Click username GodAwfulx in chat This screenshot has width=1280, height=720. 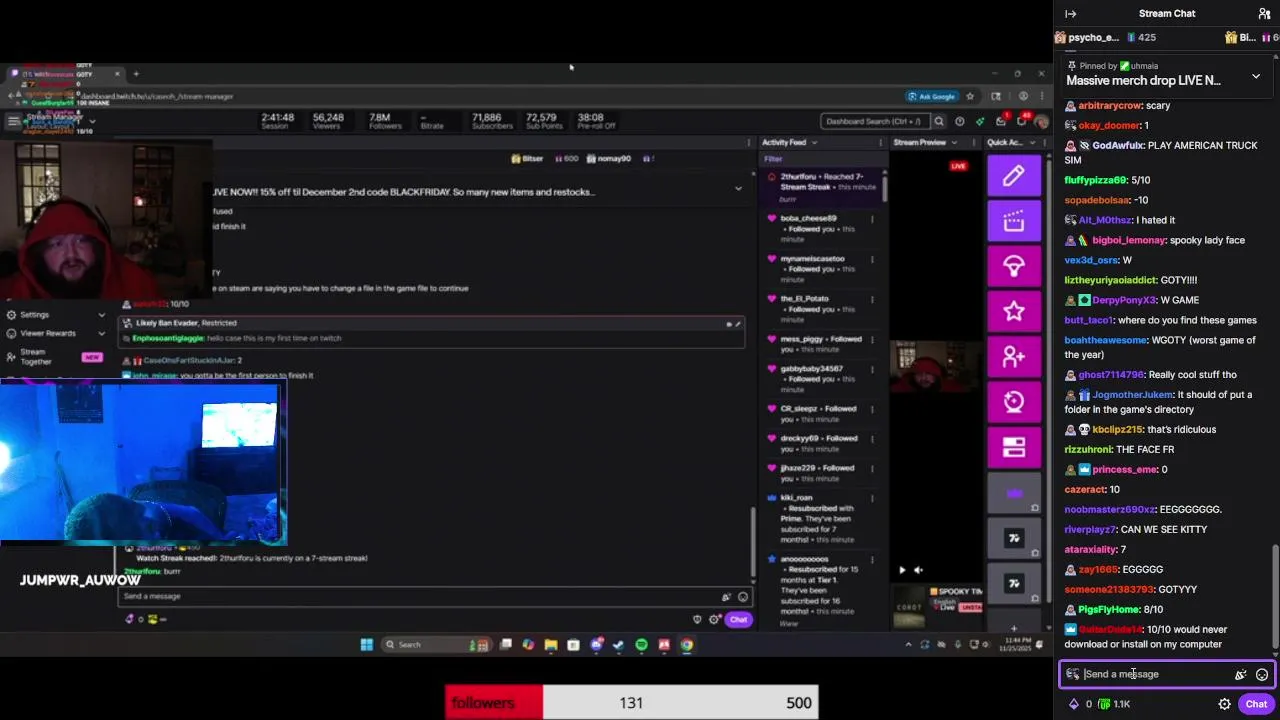[x=1117, y=145]
